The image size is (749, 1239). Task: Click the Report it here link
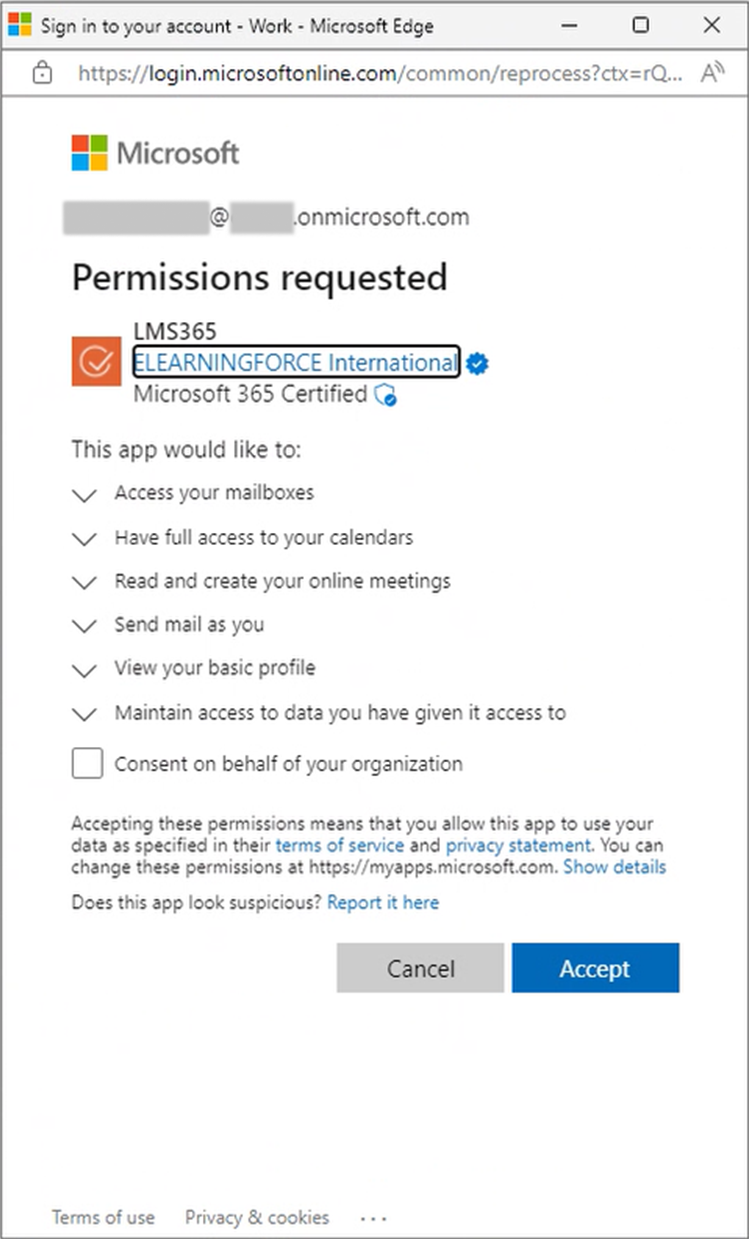(383, 903)
